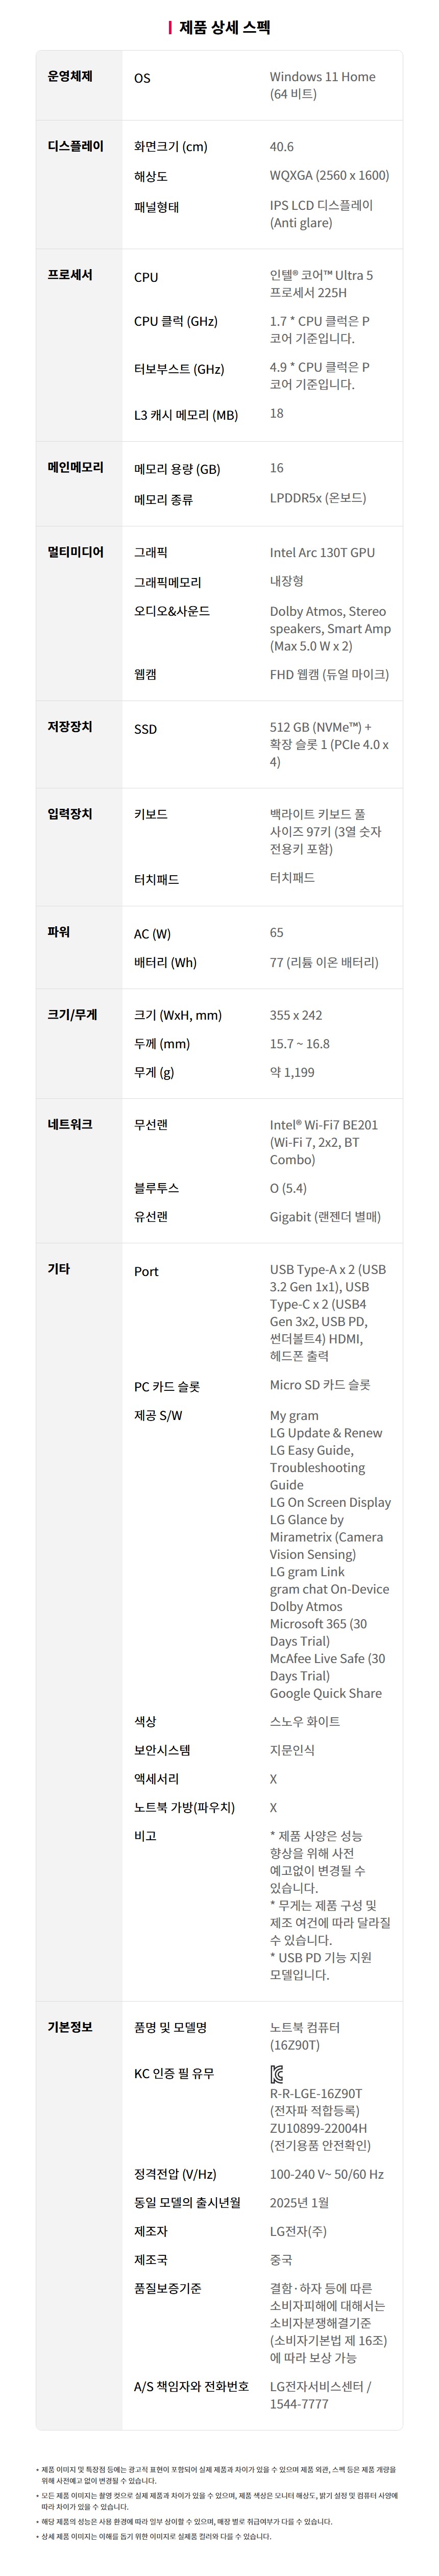Select the 디스플레이 section header
The height and width of the screenshot is (2576, 439).
[x=75, y=146]
